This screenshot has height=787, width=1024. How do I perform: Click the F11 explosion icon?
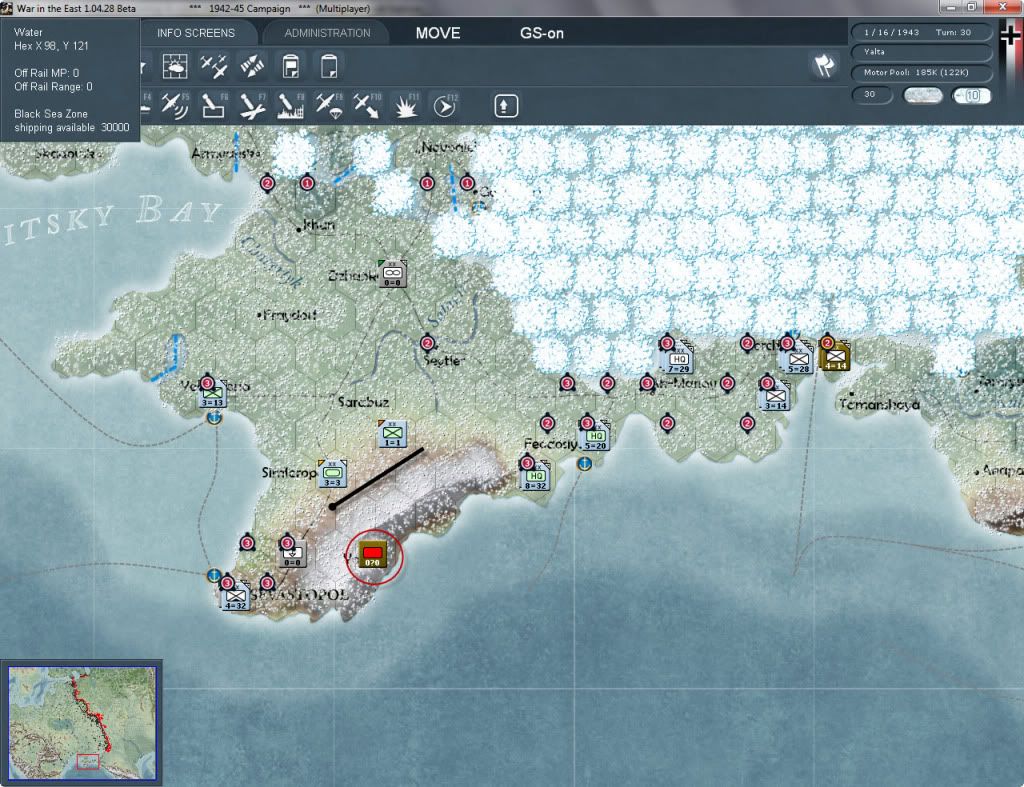pos(406,106)
